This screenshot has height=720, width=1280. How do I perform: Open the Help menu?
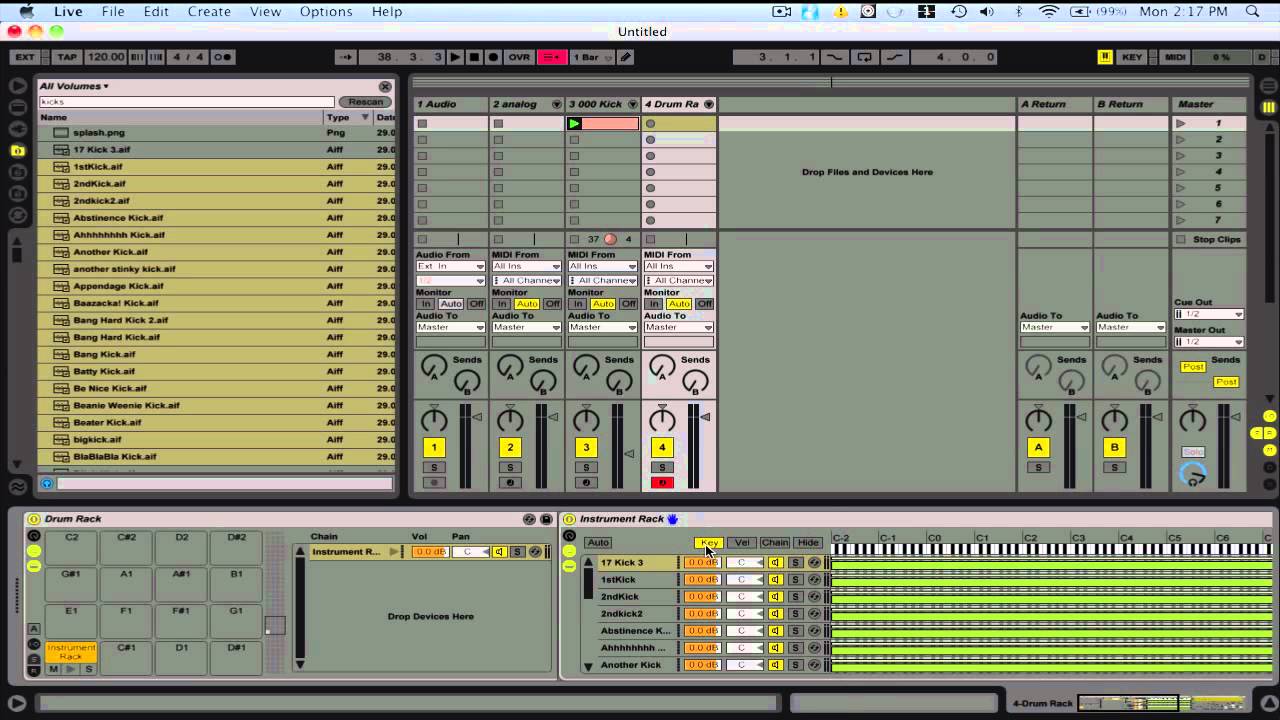[x=387, y=11]
